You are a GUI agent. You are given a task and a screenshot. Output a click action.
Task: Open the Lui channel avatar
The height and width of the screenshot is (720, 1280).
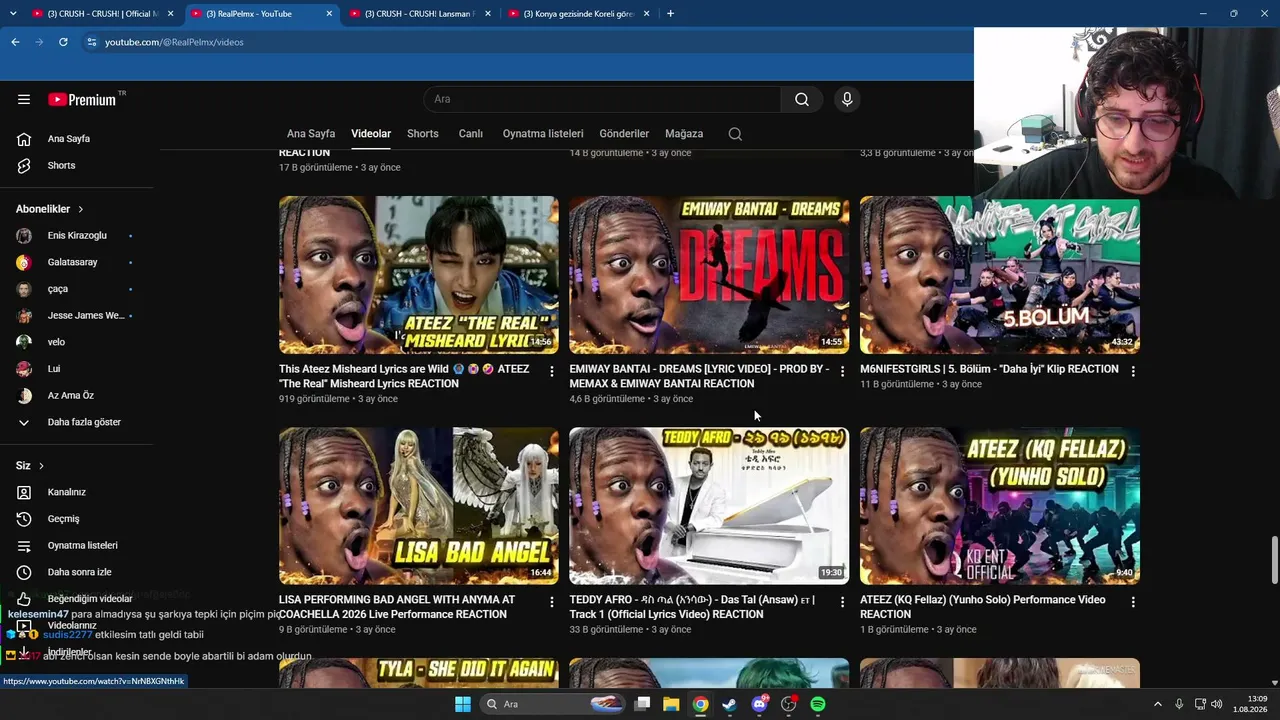coord(24,369)
